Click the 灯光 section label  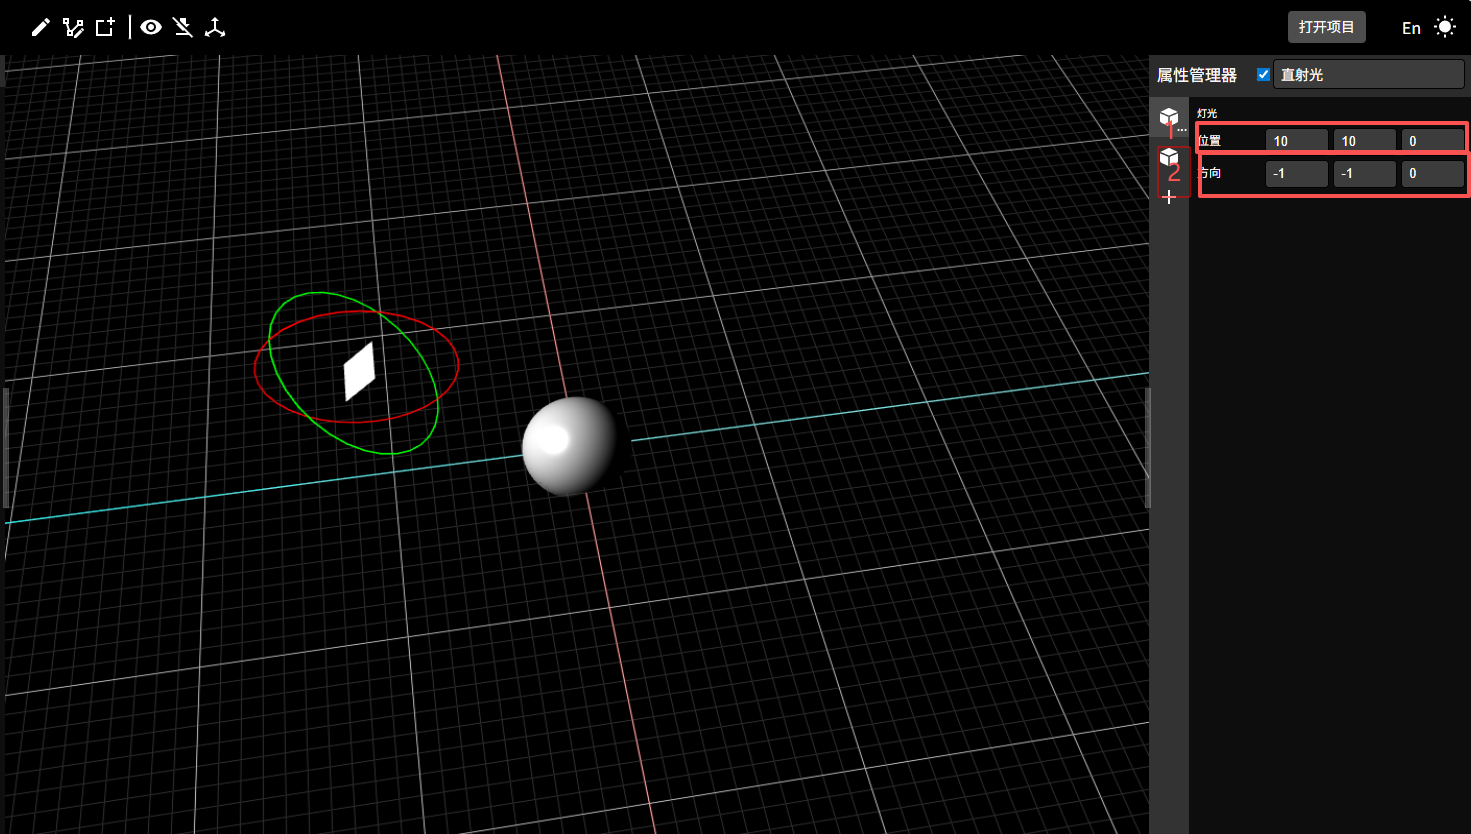[1207, 113]
